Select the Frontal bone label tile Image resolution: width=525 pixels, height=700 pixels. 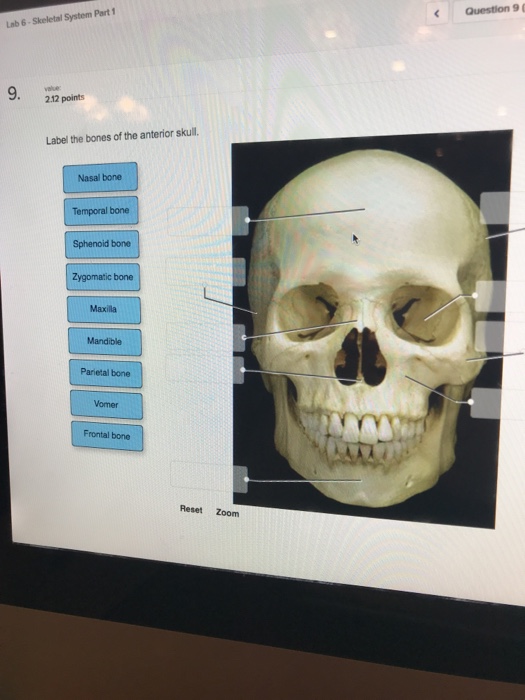(x=107, y=435)
